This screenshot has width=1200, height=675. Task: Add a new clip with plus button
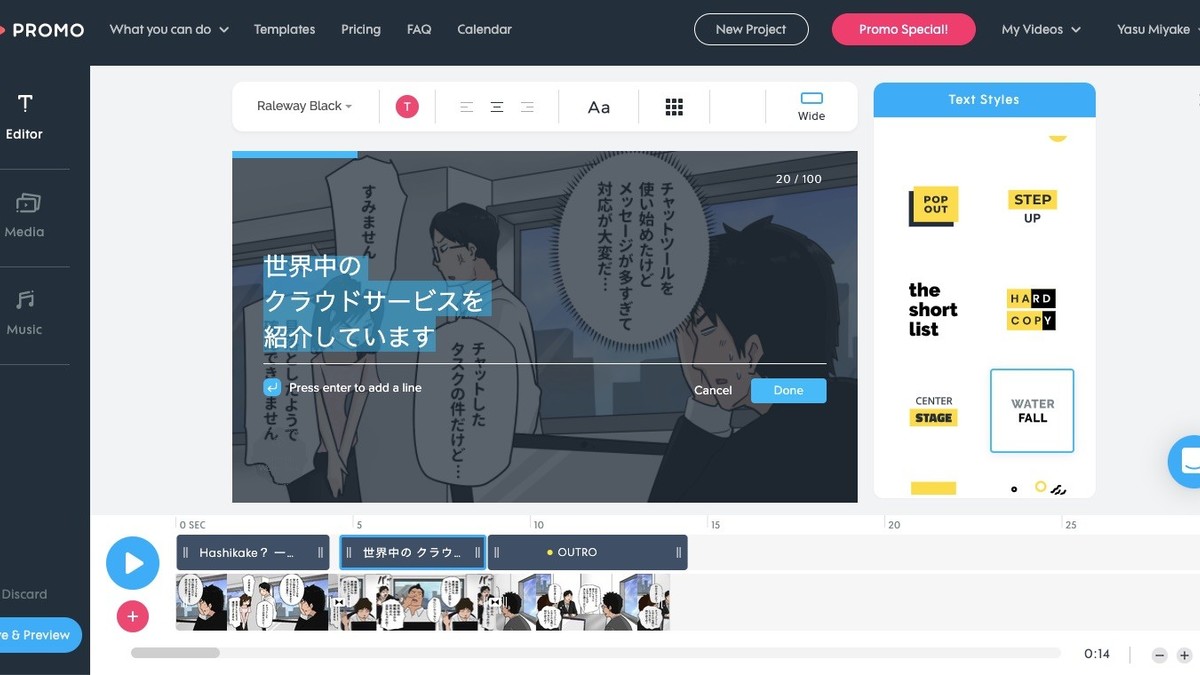pyautogui.click(x=132, y=616)
